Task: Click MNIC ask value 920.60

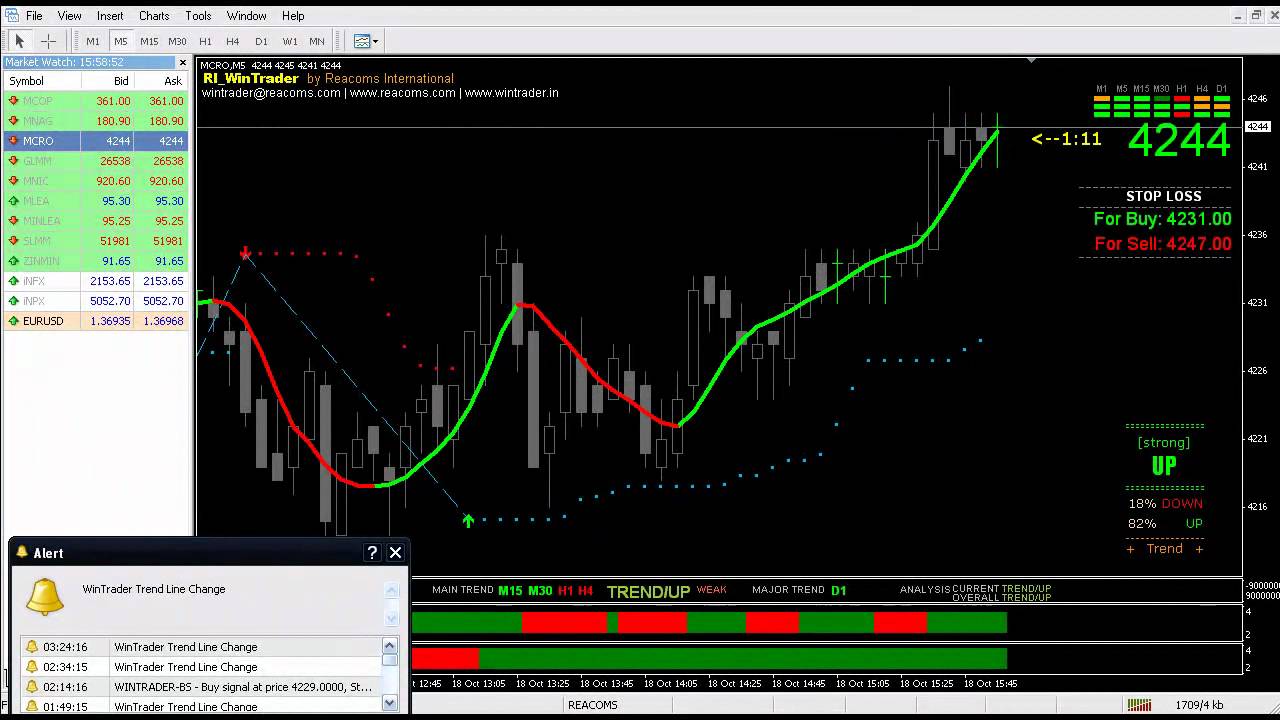Action: (166, 181)
